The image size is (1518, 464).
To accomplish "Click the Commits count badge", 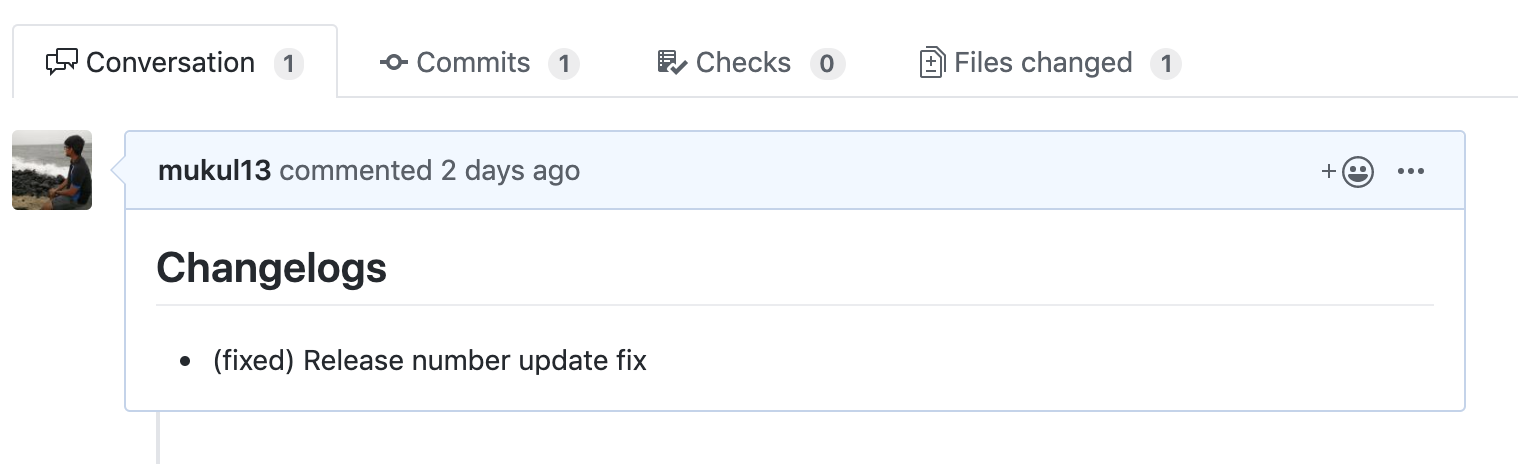I will pyautogui.click(x=563, y=65).
